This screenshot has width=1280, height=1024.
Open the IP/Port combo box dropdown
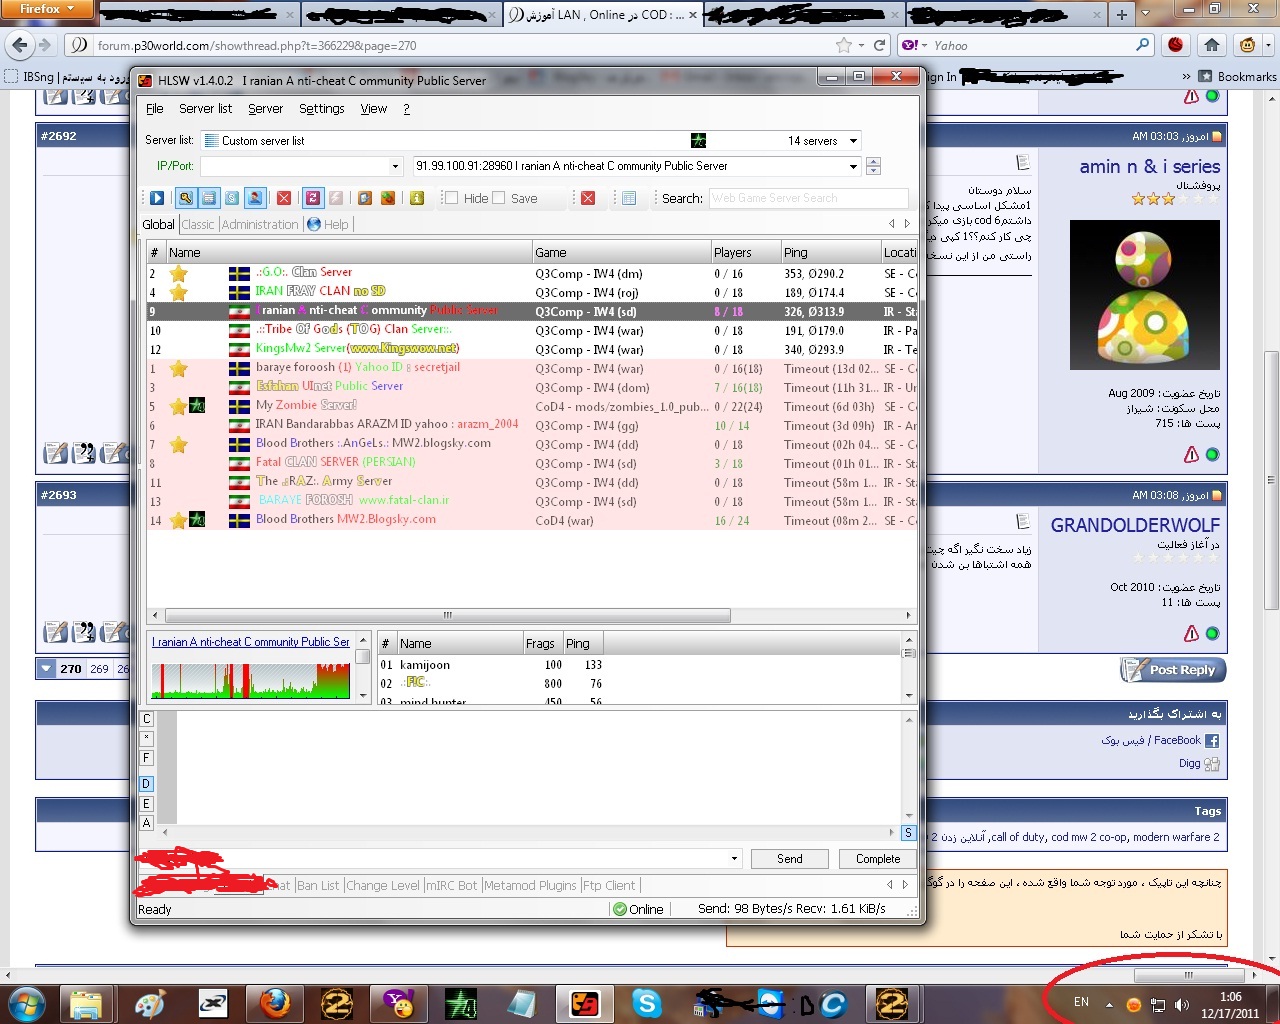(x=395, y=166)
